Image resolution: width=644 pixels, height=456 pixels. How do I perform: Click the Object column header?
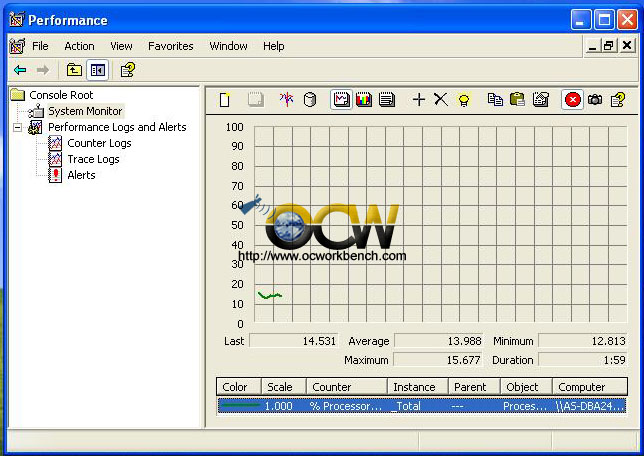[x=526, y=387]
